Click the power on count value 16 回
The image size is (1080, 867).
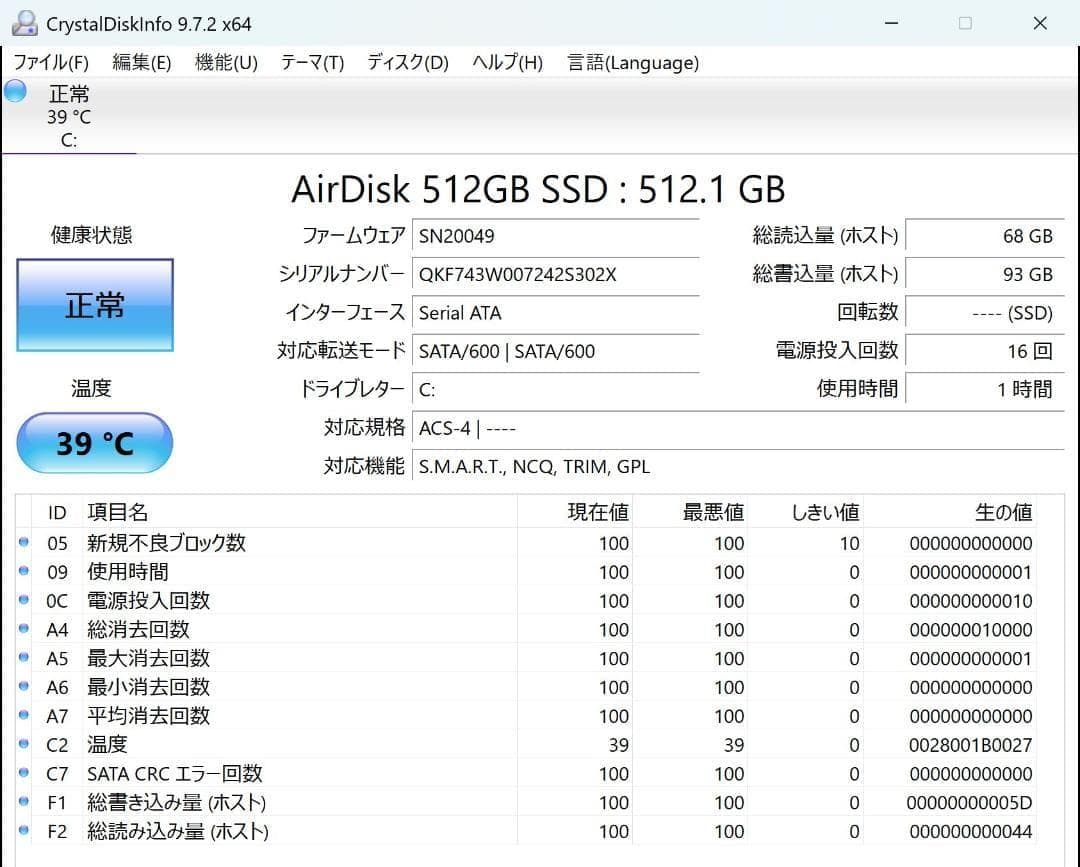pyautogui.click(x=985, y=351)
